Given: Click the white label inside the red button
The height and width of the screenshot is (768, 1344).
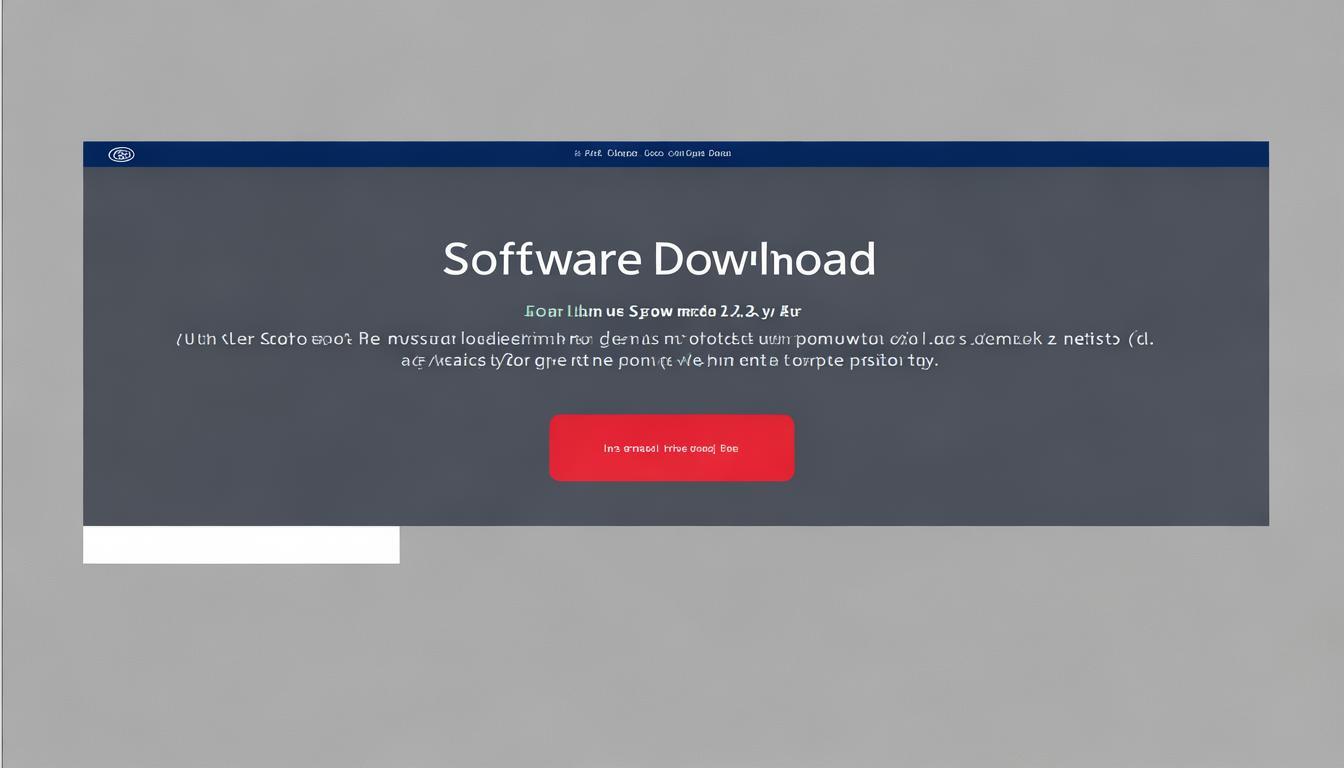Looking at the screenshot, I should 671,449.
